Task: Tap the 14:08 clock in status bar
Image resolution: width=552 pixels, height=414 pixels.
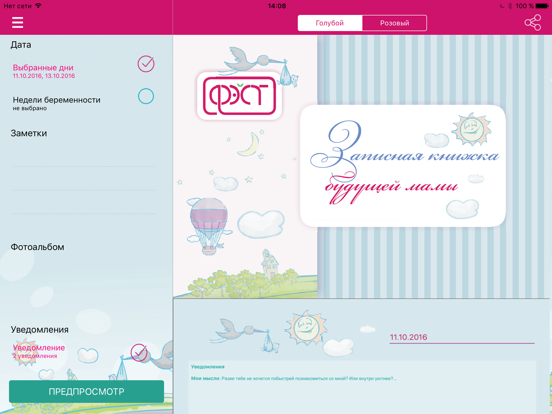Action: click(x=277, y=6)
